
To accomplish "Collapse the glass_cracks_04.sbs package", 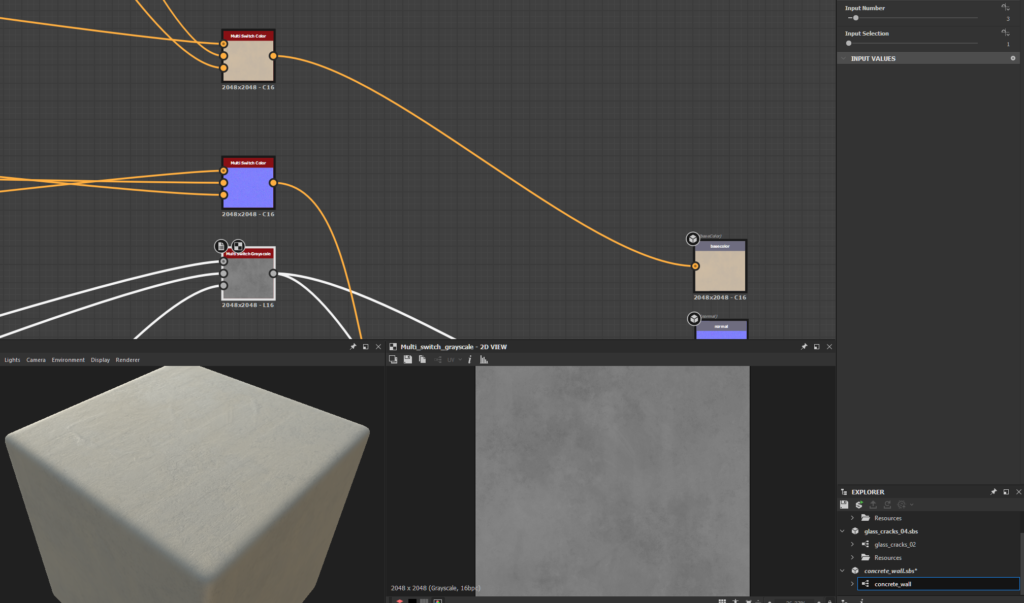I will 842,531.
